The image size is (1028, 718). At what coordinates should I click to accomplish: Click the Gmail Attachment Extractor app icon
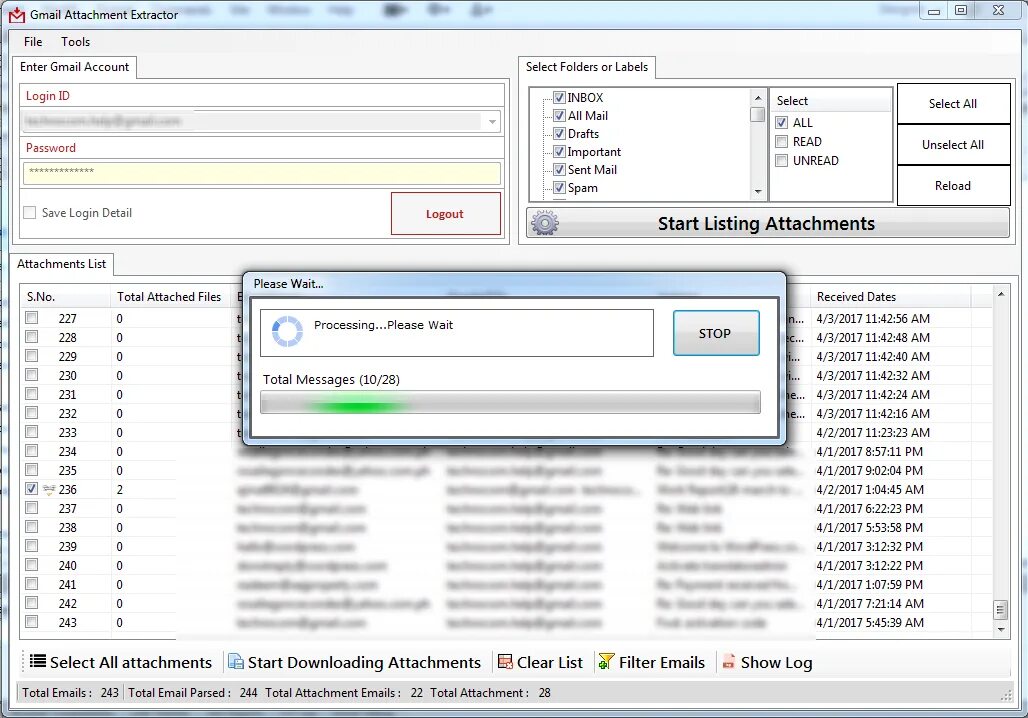point(16,14)
